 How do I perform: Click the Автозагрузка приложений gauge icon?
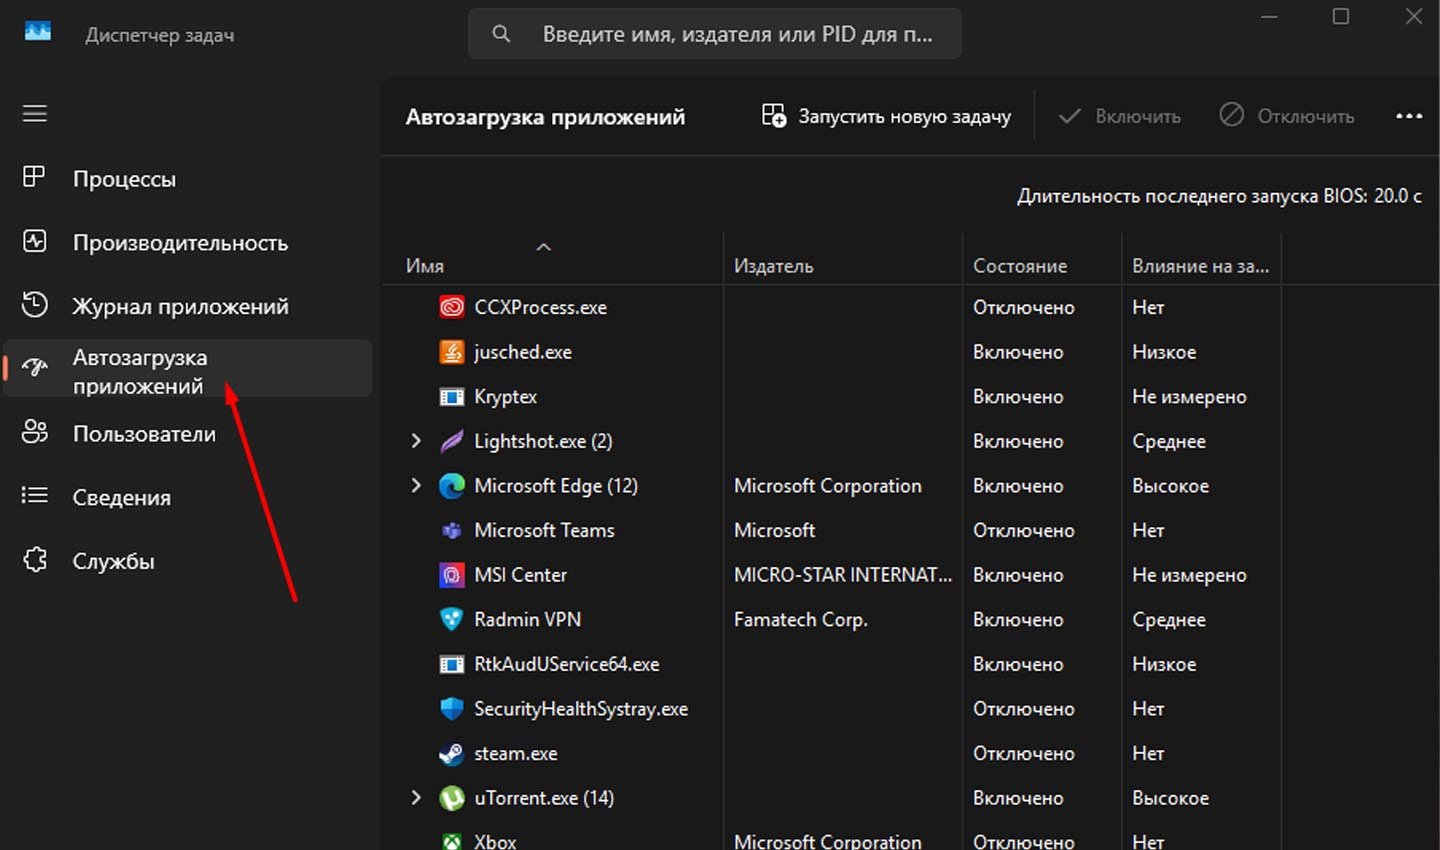(35, 368)
